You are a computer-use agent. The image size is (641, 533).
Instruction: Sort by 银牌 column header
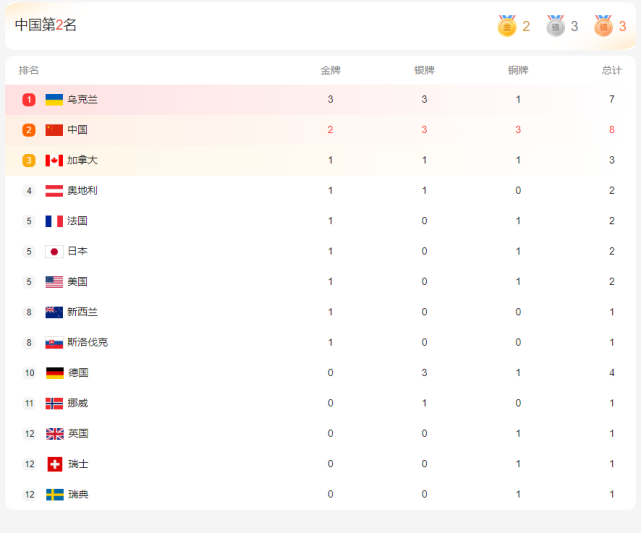[x=424, y=70]
